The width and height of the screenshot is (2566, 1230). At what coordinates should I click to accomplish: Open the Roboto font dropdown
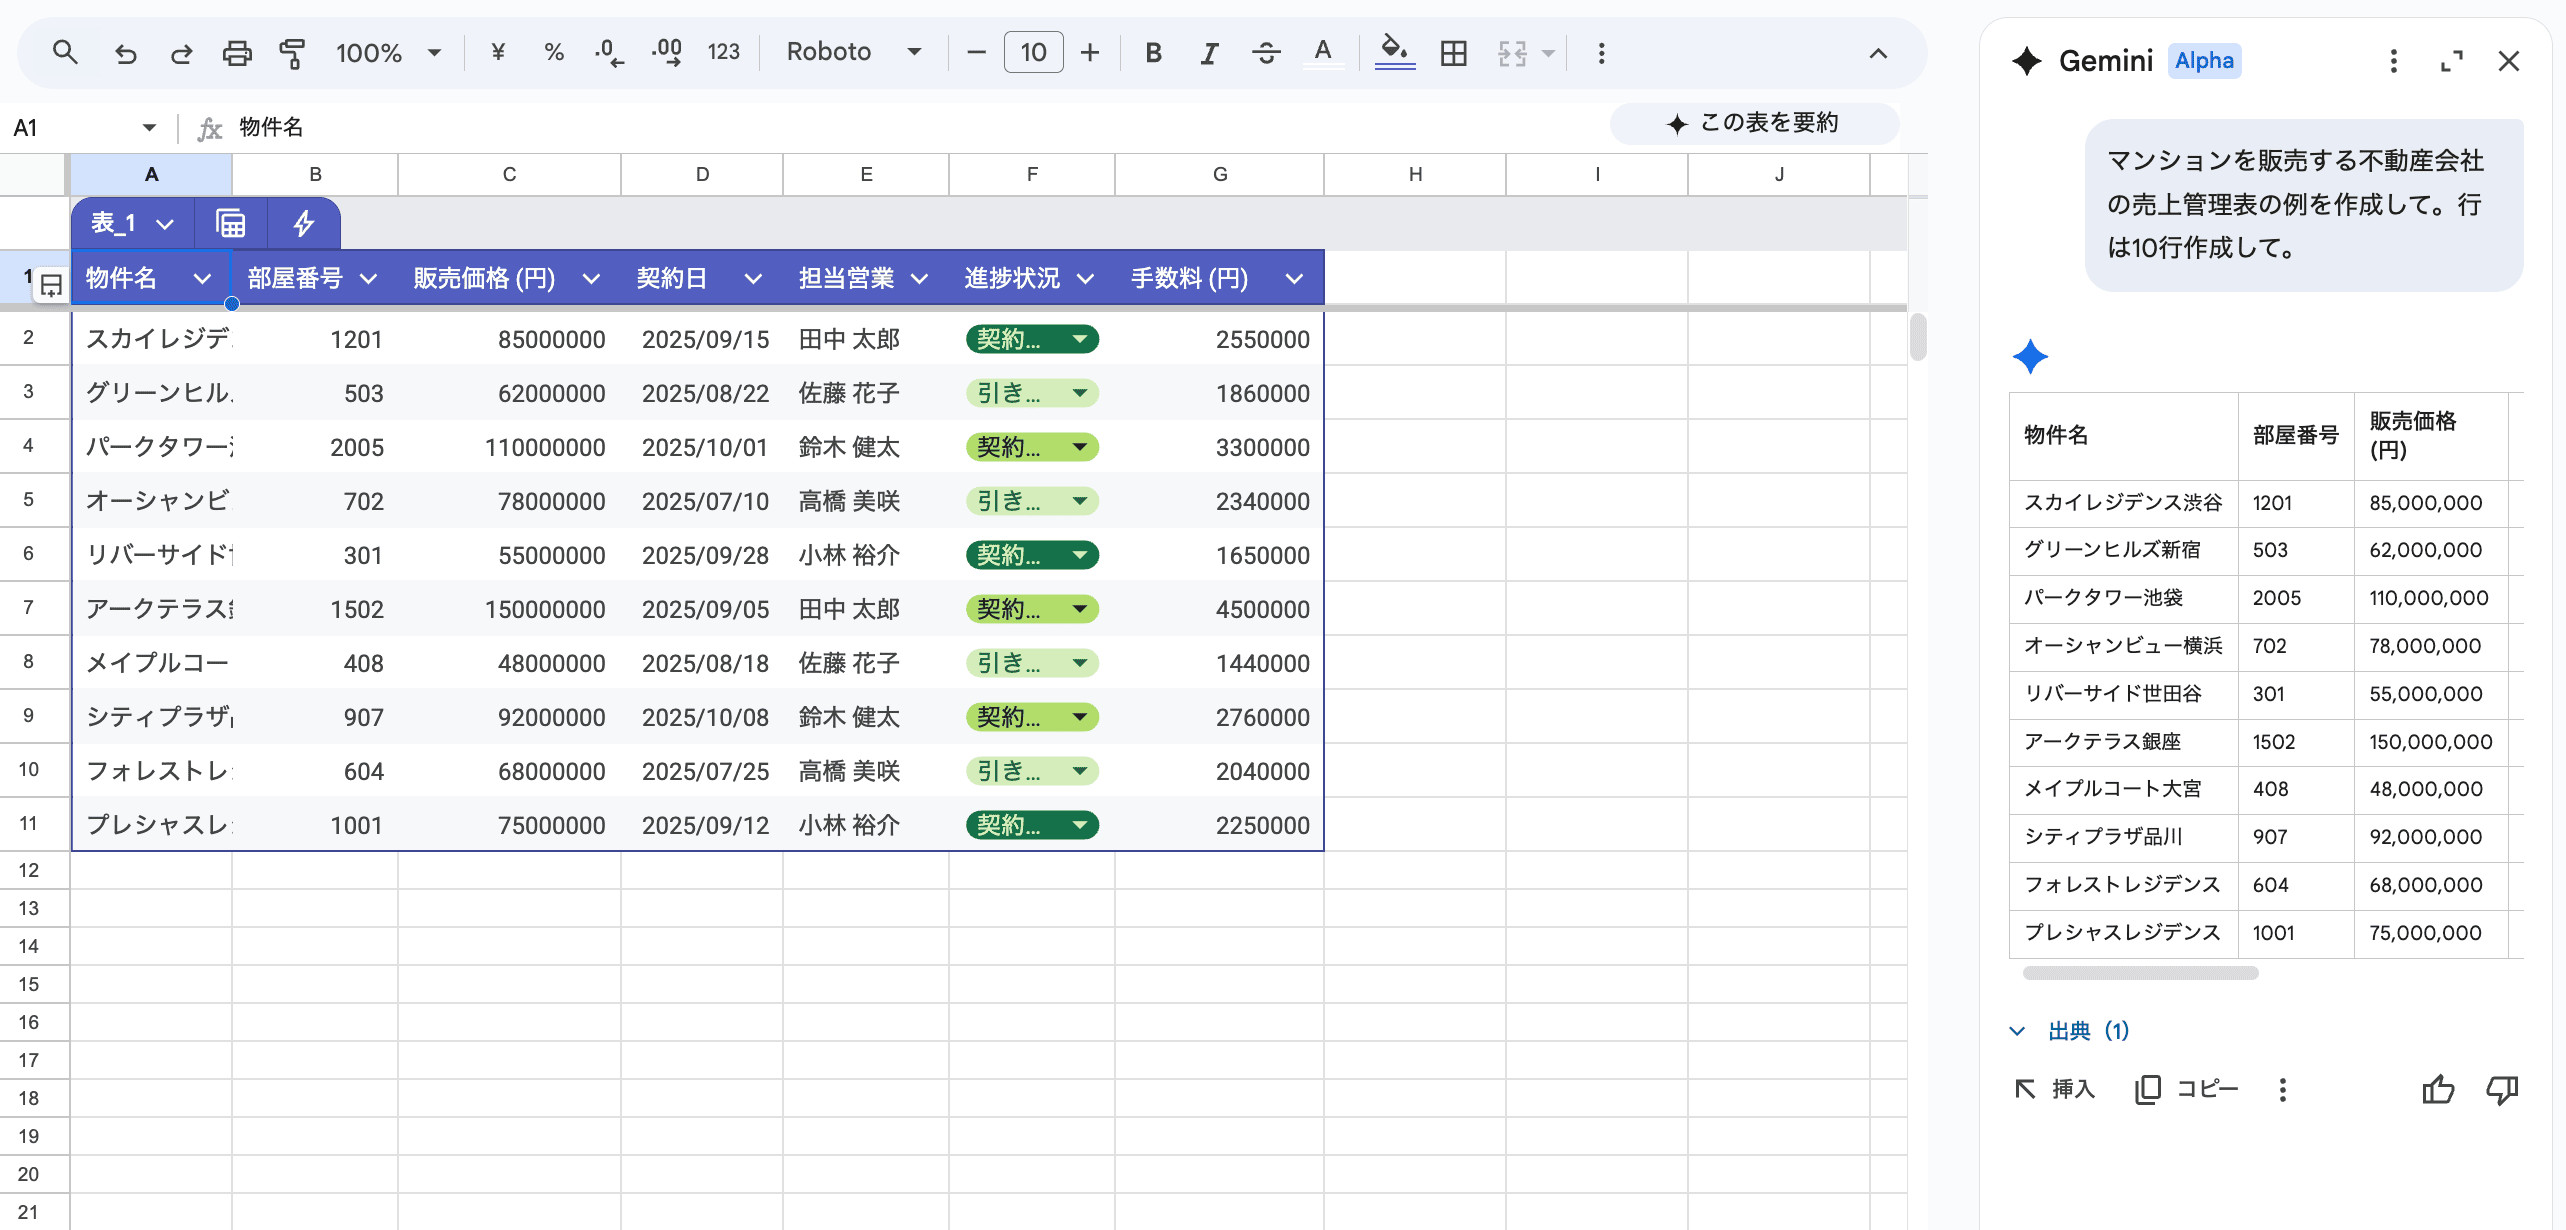pos(853,52)
